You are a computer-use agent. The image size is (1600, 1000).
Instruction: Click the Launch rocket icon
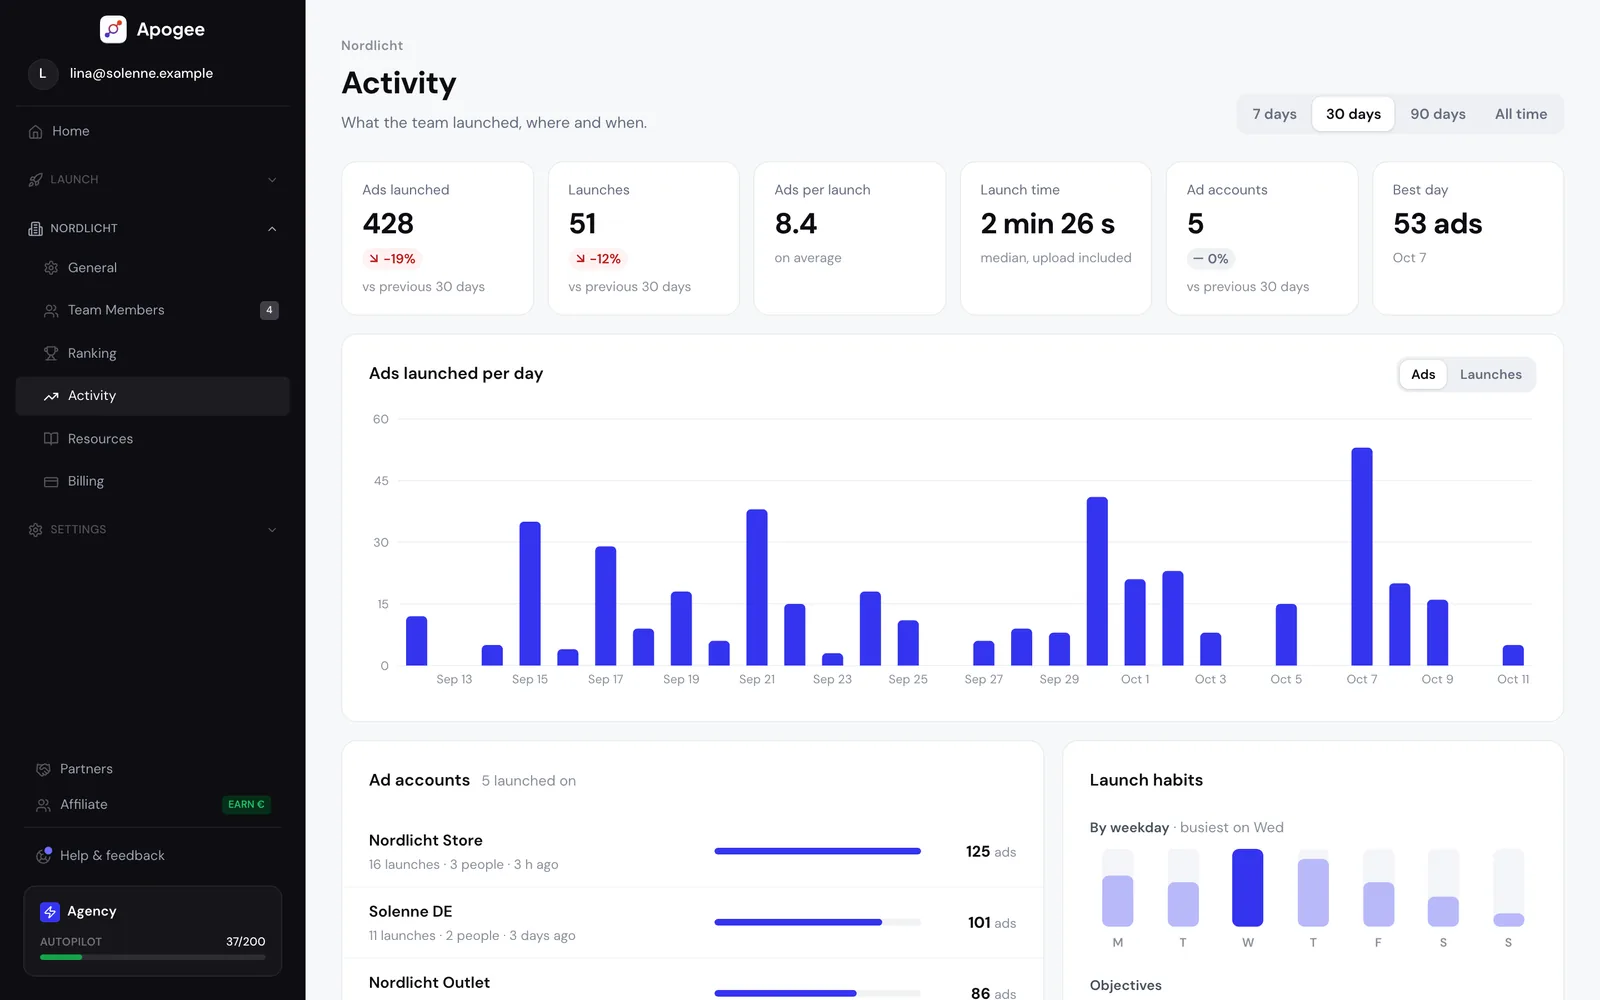tap(36, 180)
